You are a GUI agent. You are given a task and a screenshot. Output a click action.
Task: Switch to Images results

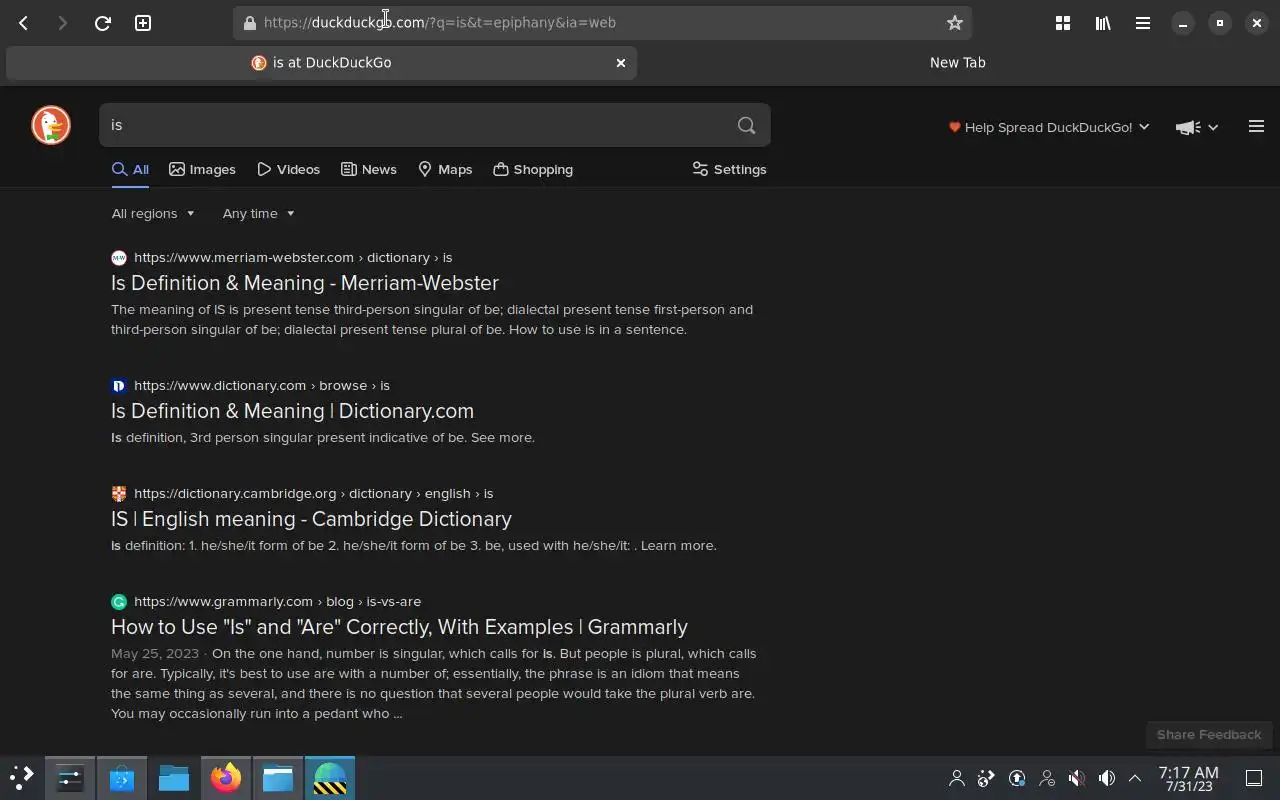[x=202, y=169]
